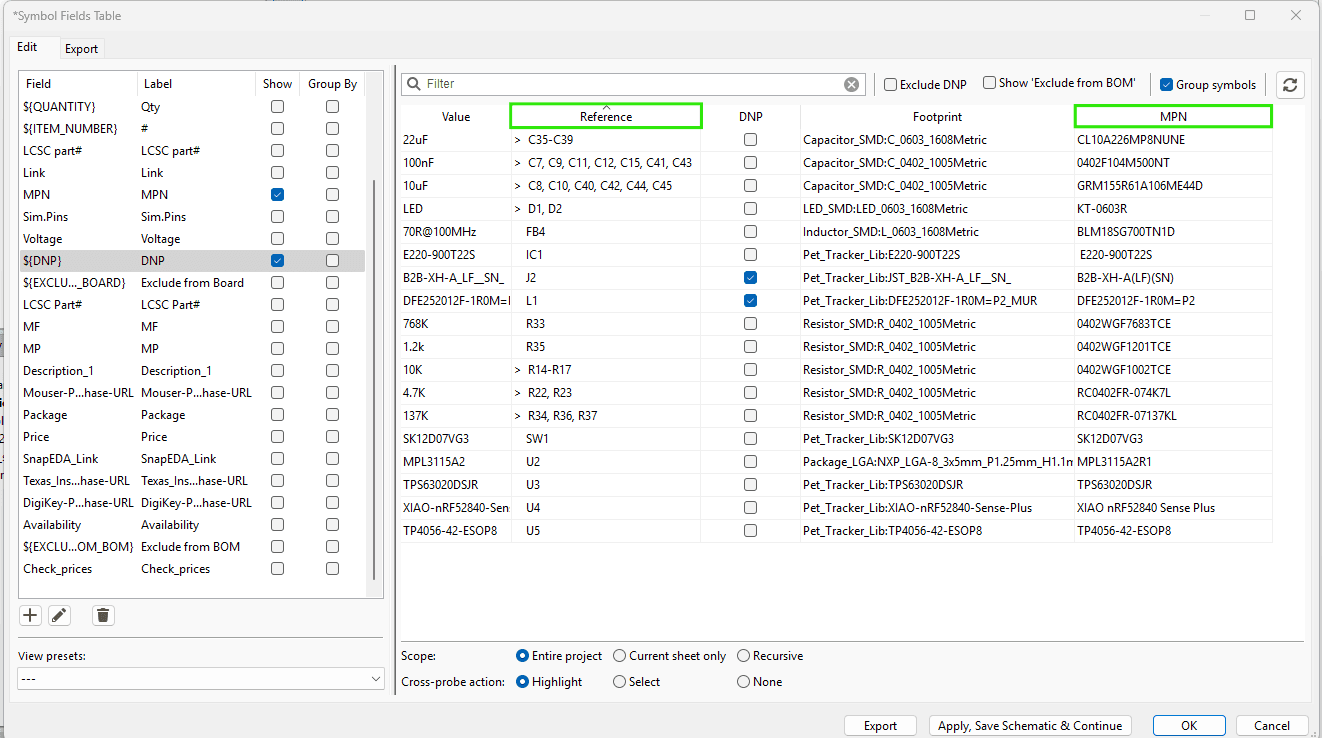Click Apply, Save Schematic & Continue
This screenshot has width=1322, height=738.
point(1030,725)
